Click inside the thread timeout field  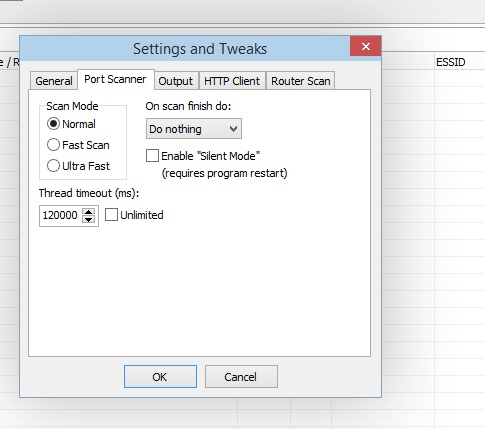tap(61, 215)
